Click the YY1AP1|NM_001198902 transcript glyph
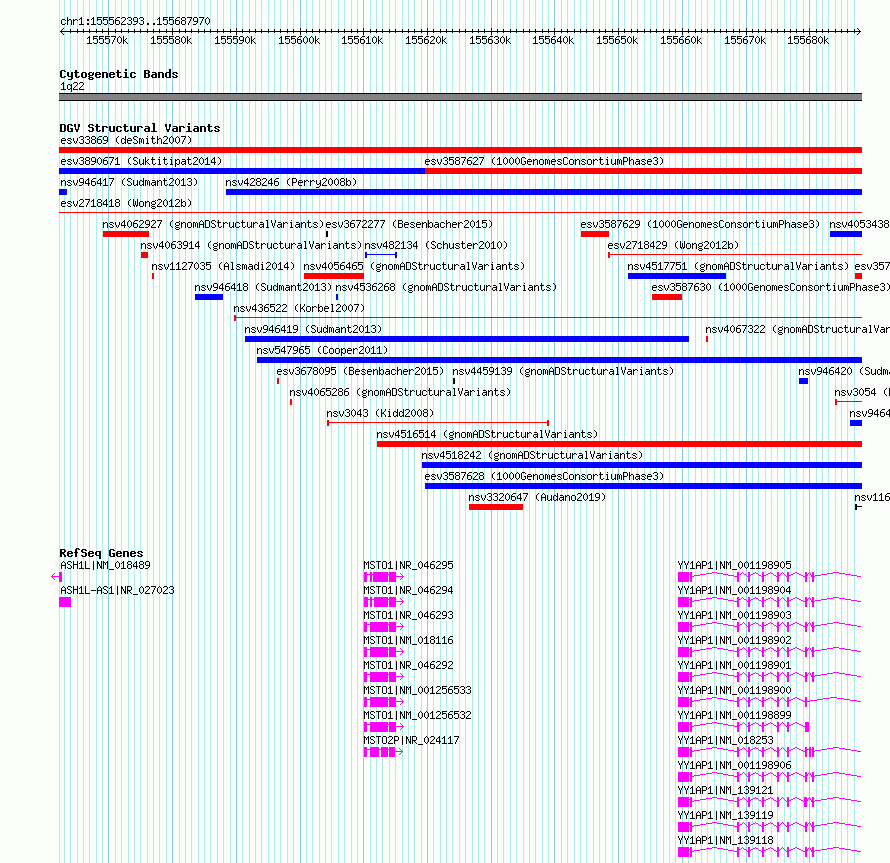The height and width of the screenshot is (863, 890). (x=770, y=652)
